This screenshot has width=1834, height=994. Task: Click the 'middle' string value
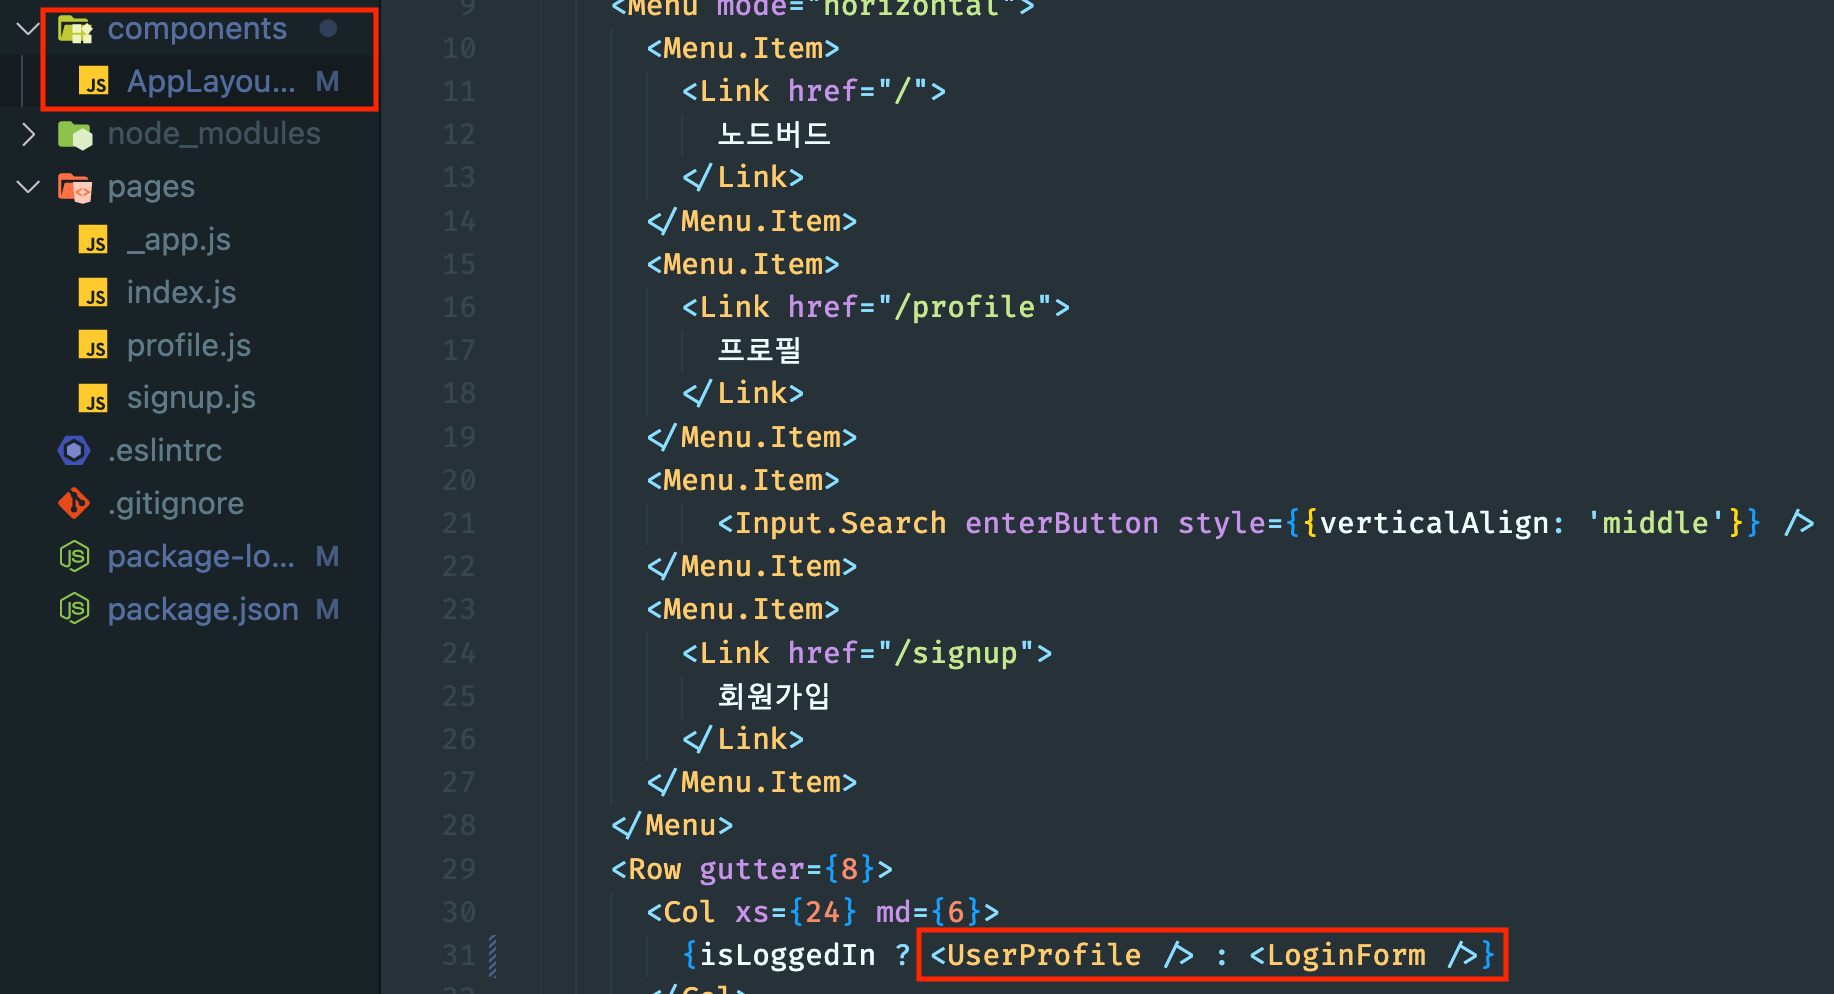click(x=1655, y=523)
